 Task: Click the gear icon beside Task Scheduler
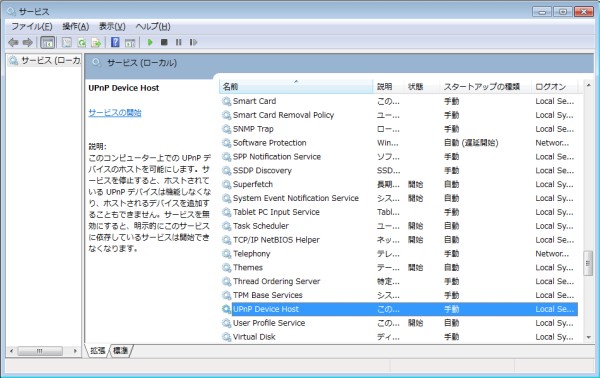tap(227, 226)
